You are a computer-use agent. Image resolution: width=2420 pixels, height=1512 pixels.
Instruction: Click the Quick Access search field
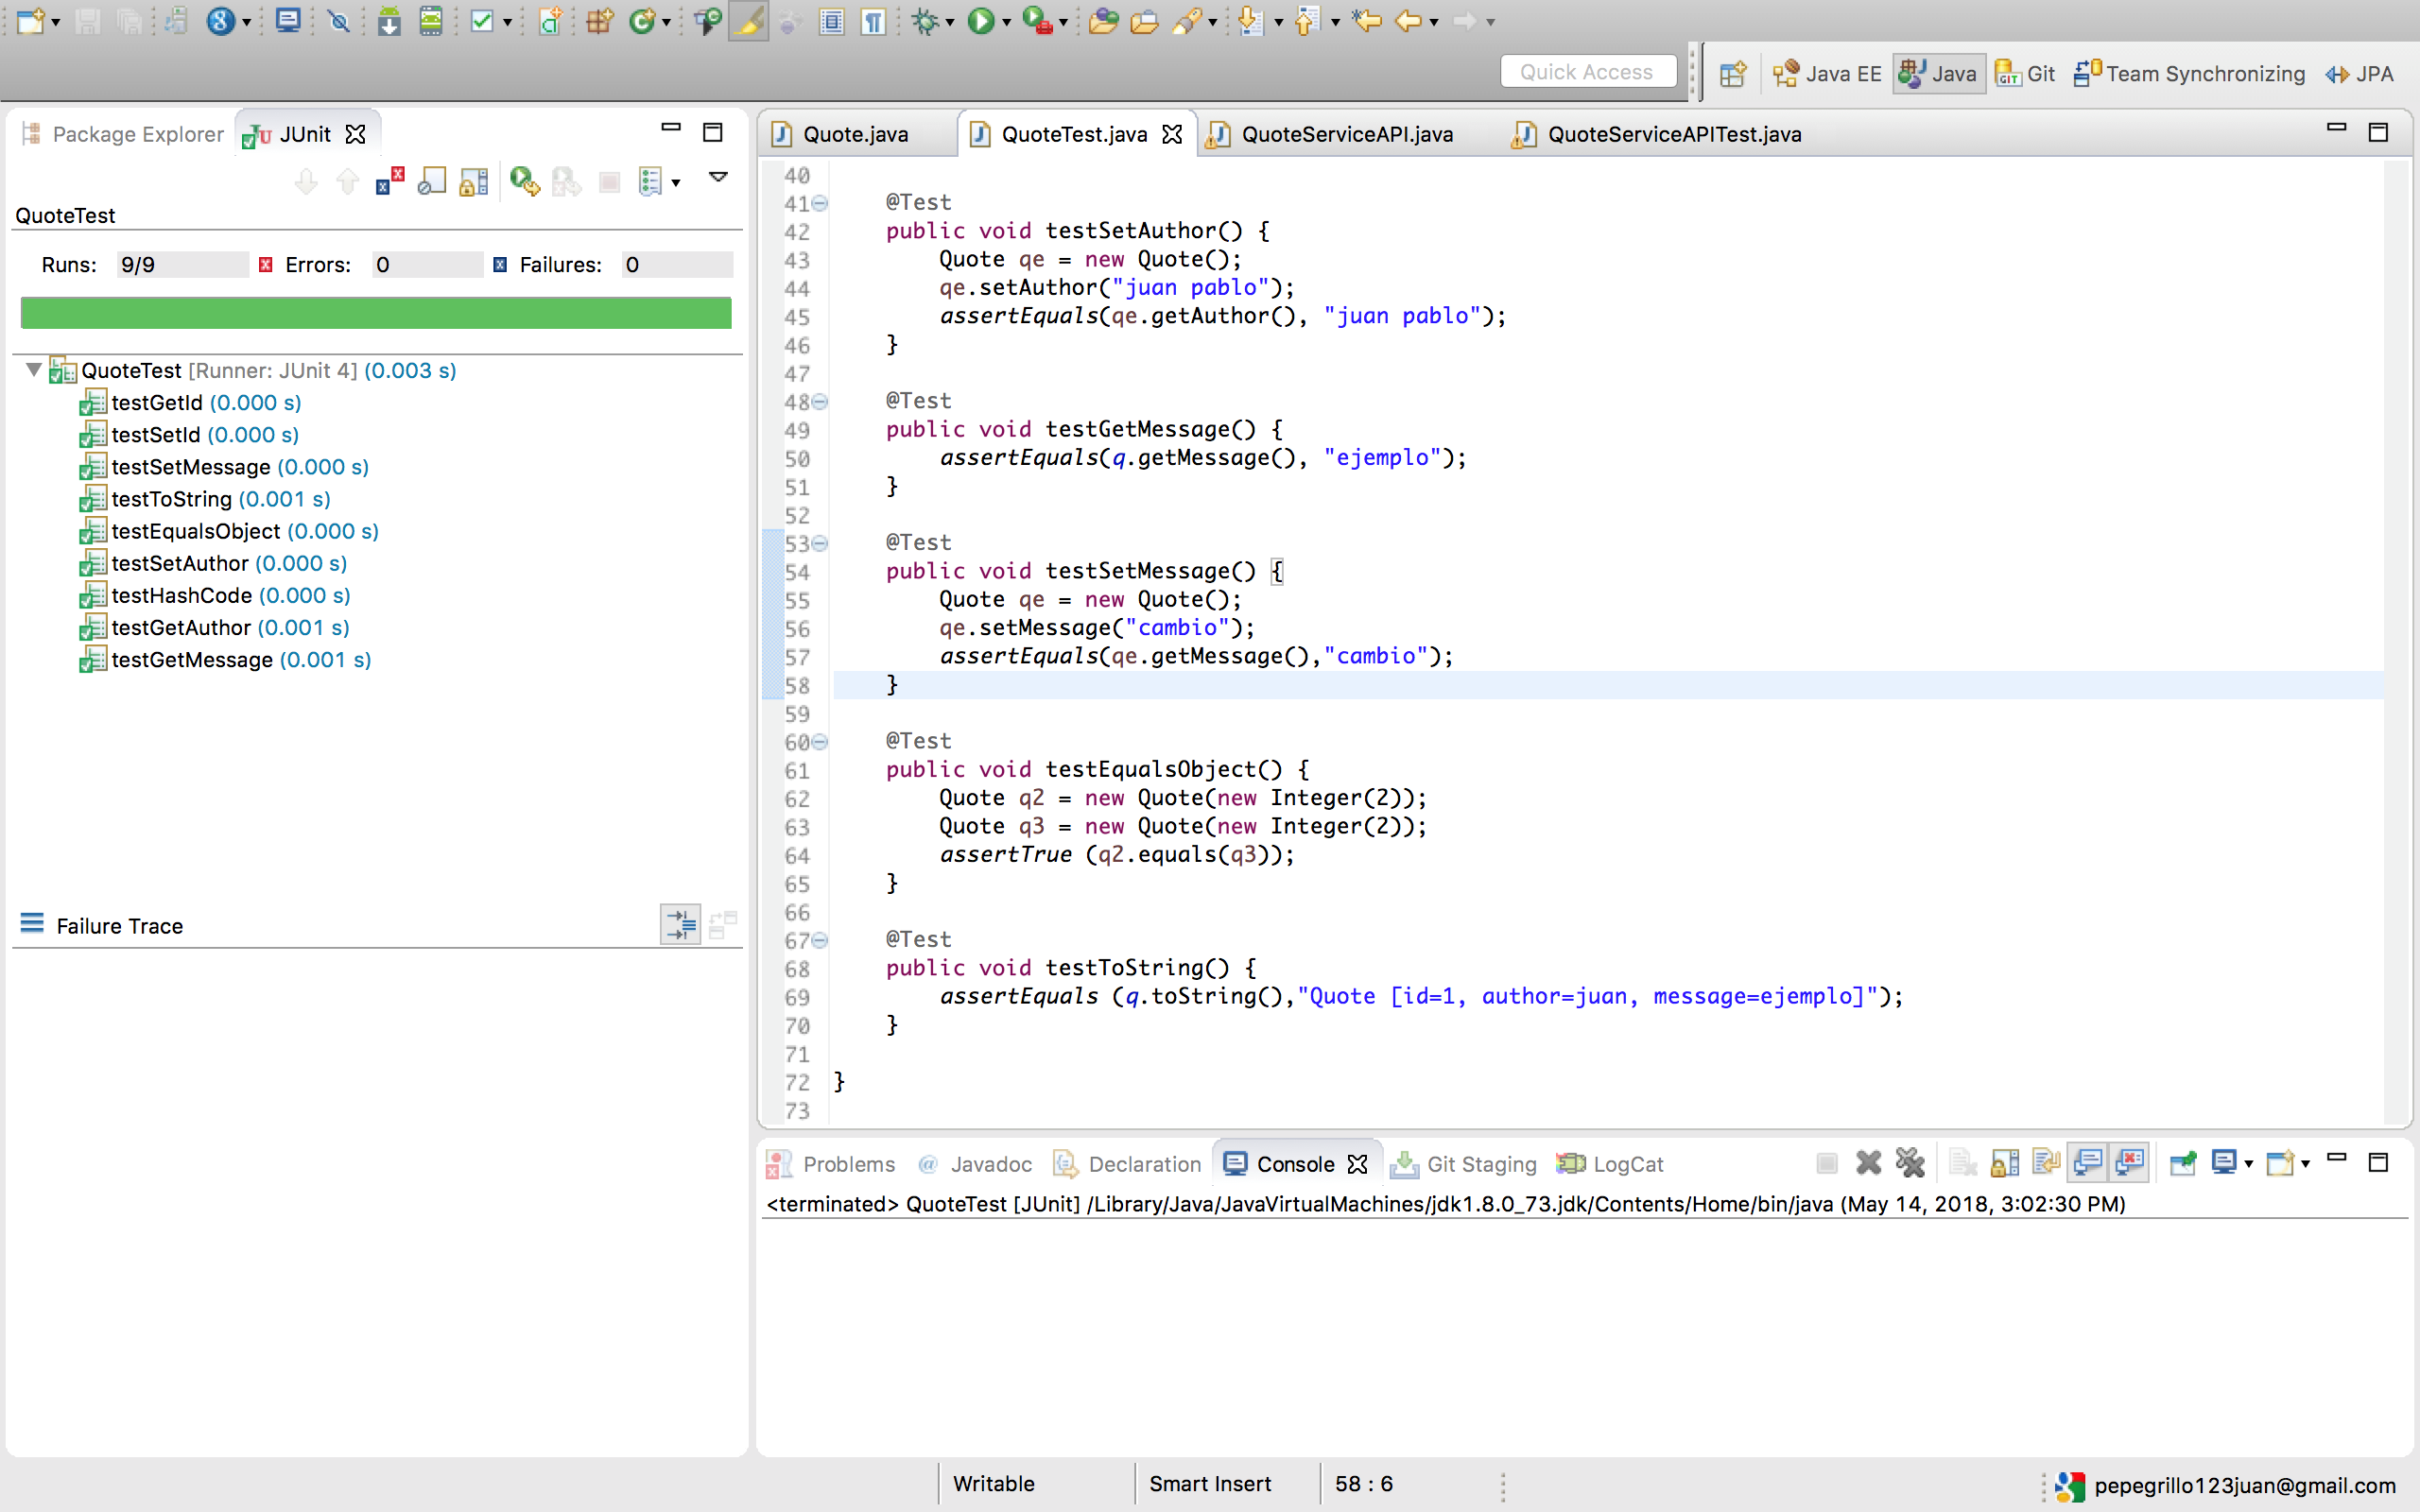(1587, 72)
